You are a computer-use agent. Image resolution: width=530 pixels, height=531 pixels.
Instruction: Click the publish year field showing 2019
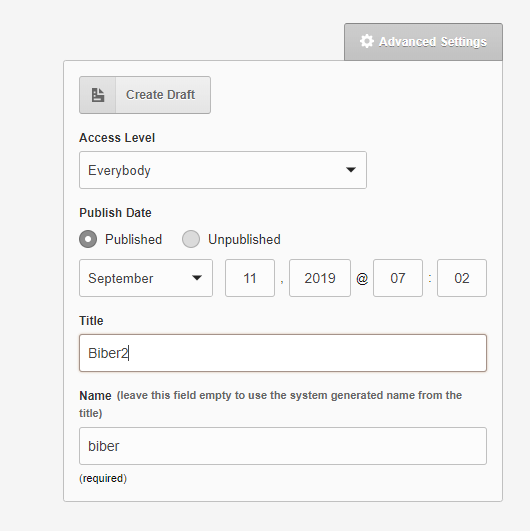[320, 278]
